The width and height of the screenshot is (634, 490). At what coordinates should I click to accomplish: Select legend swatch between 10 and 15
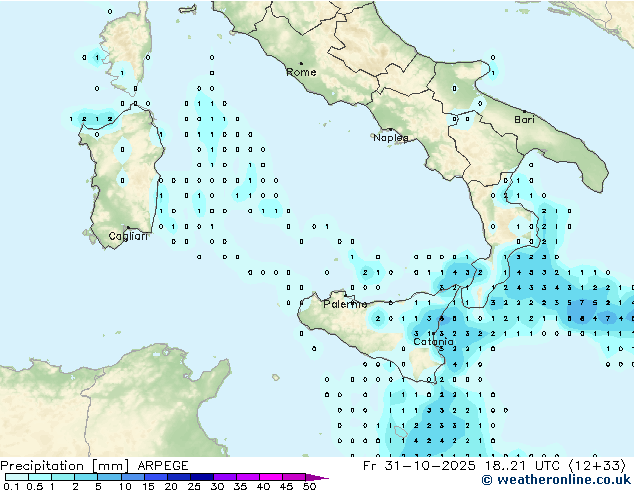(132, 477)
